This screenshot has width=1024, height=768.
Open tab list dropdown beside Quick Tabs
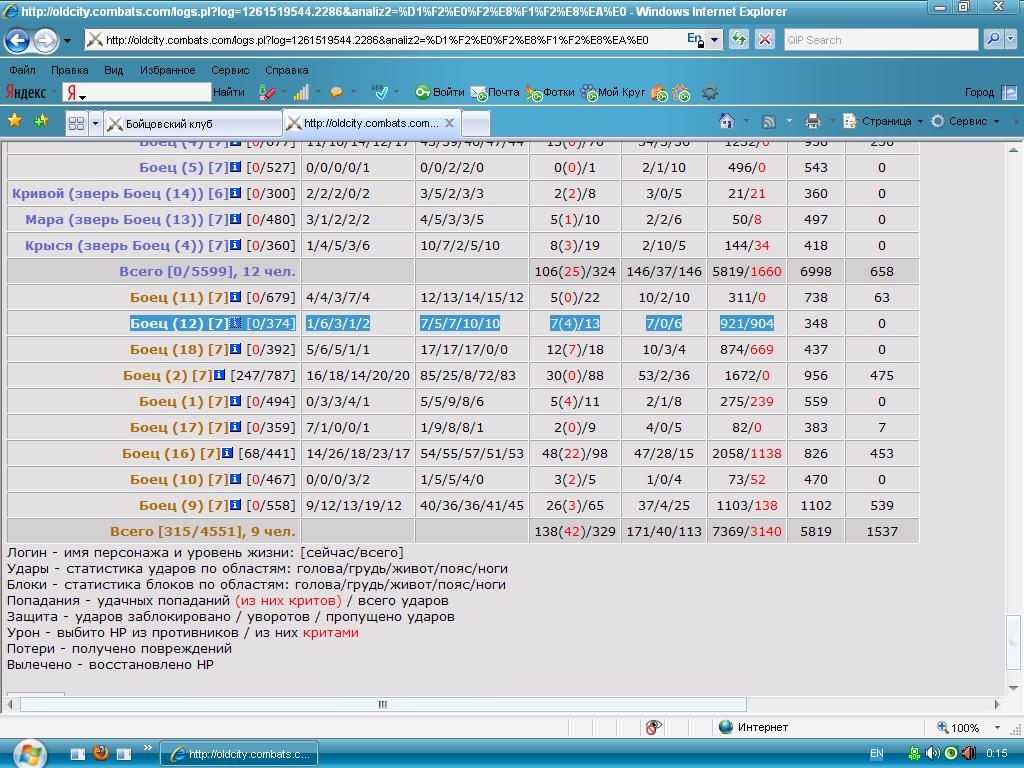(x=95, y=123)
